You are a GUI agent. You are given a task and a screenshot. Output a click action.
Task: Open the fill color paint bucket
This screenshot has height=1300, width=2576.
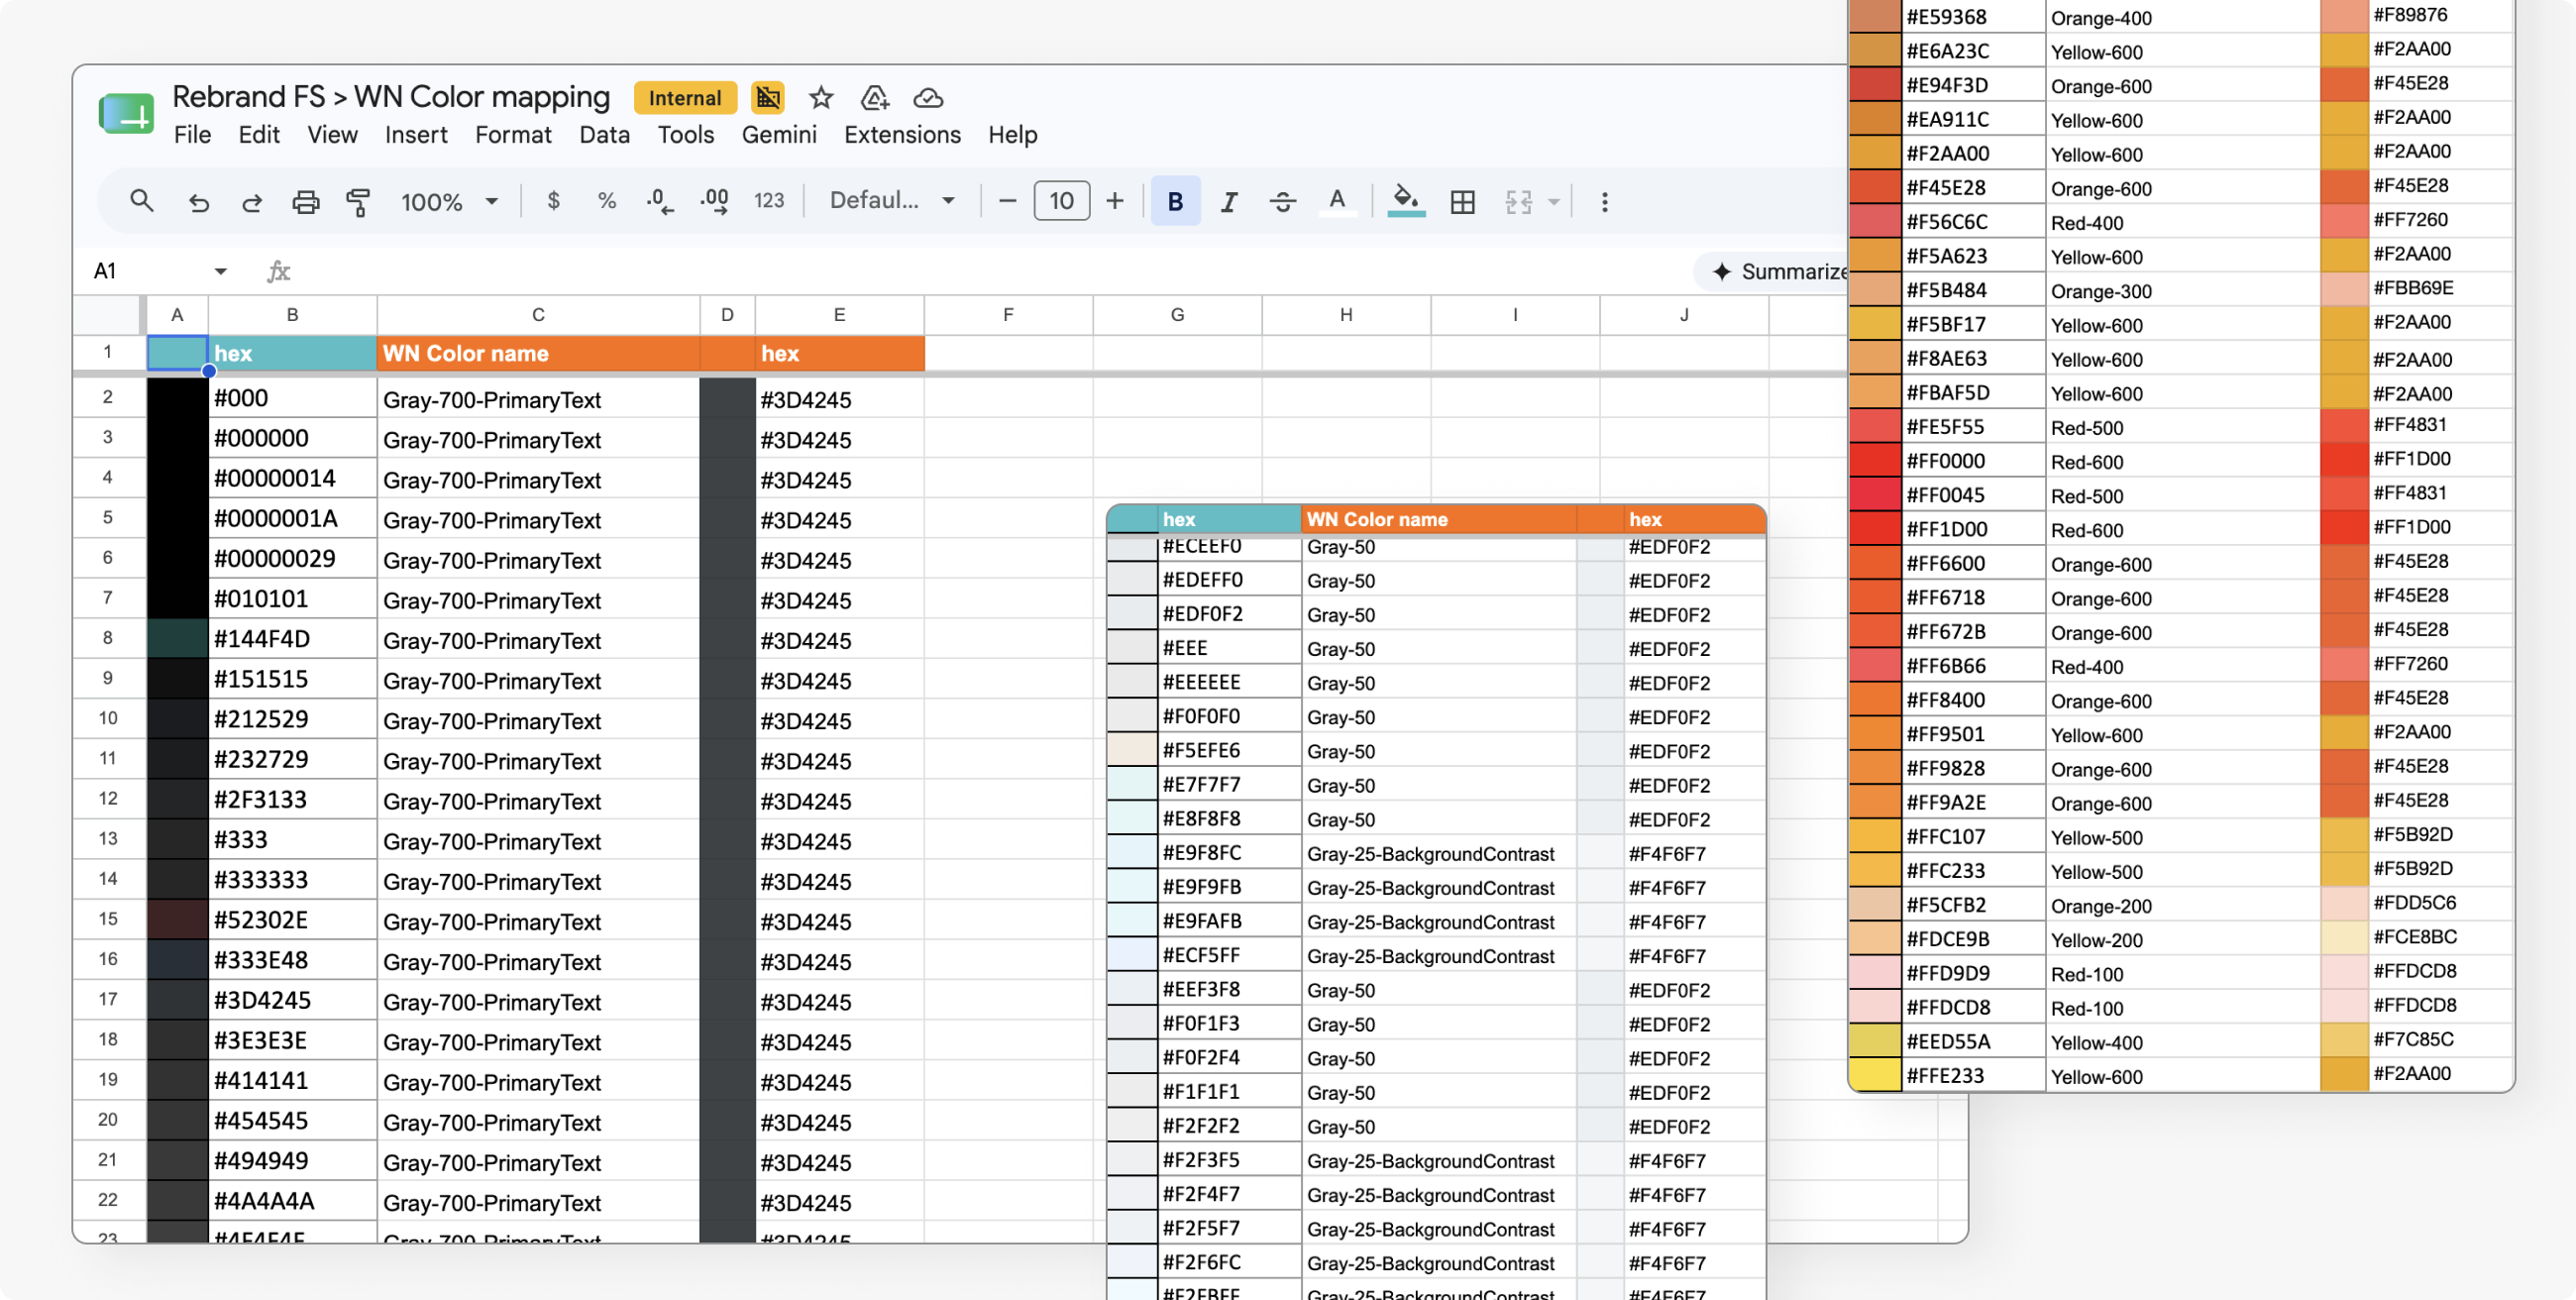(1406, 200)
